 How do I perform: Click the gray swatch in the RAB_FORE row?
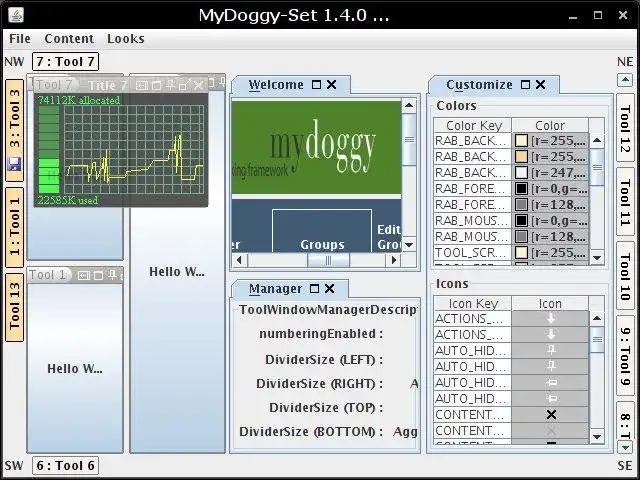tap(521, 204)
